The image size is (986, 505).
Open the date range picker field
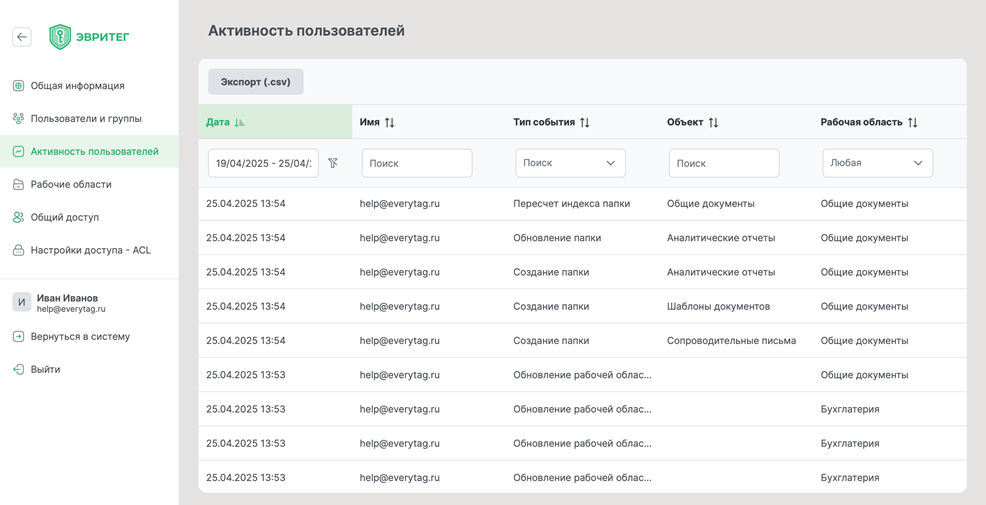[x=263, y=163]
